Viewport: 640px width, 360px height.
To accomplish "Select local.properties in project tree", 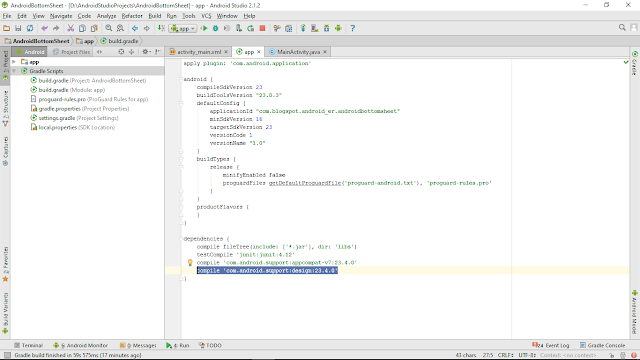I will 73,127.
